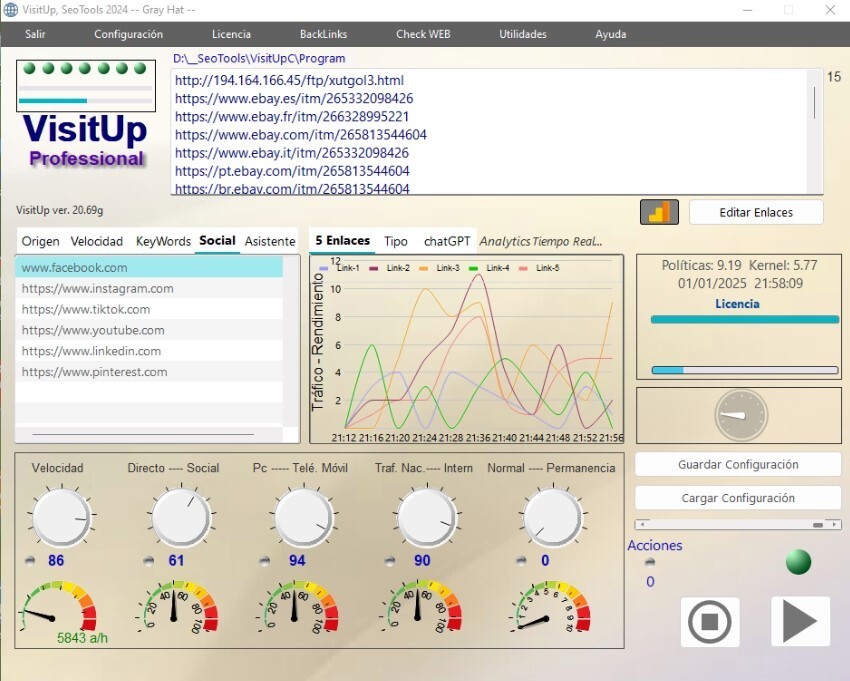850x681 pixels.
Task: Toggle the small LED beside value 94
Action: (x=265, y=561)
